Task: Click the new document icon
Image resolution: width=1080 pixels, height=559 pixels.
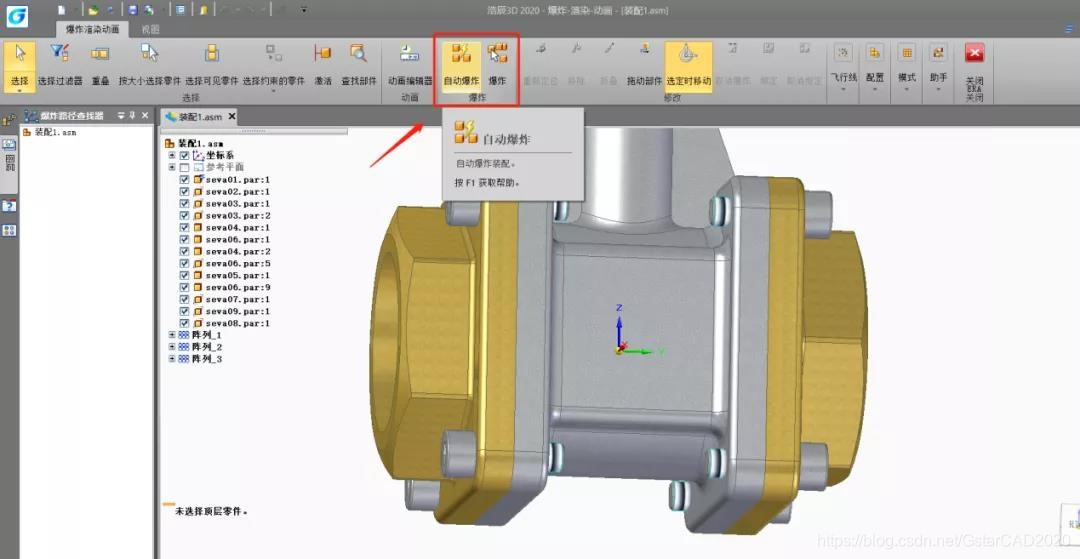Action: (x=62, y=10)
